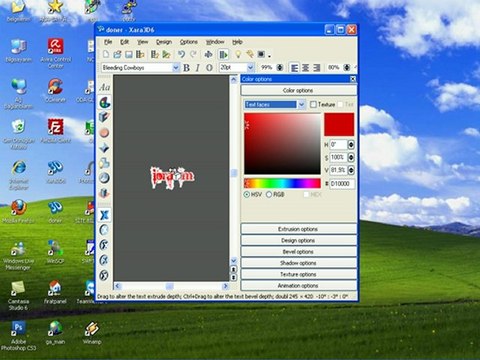The image size is (480, 360).
Task: Open the 20pt font size dropdown
Action: 250,68
